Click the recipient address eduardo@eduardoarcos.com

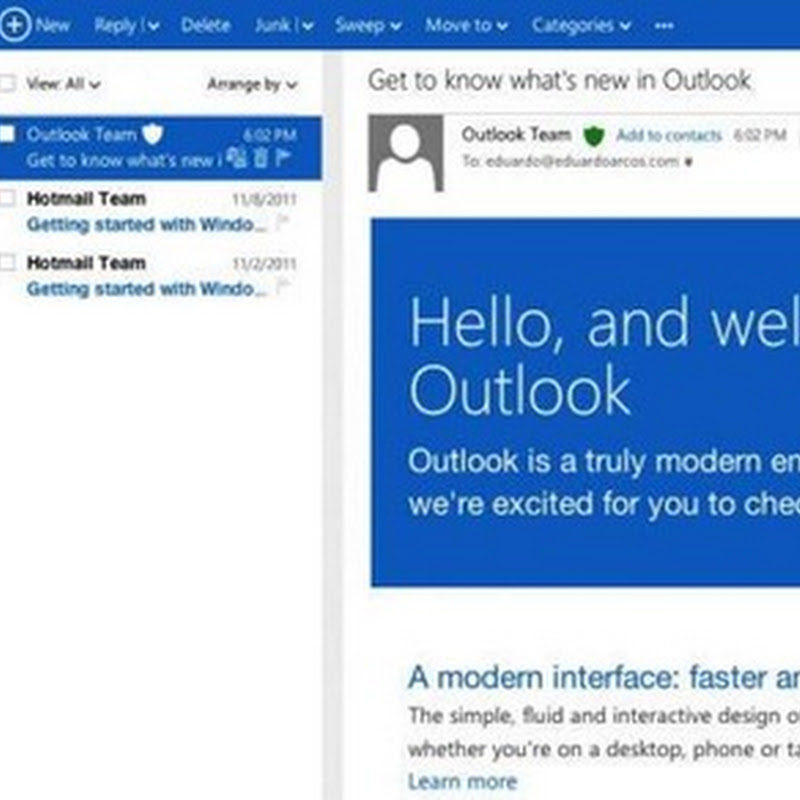pos(582,162)
